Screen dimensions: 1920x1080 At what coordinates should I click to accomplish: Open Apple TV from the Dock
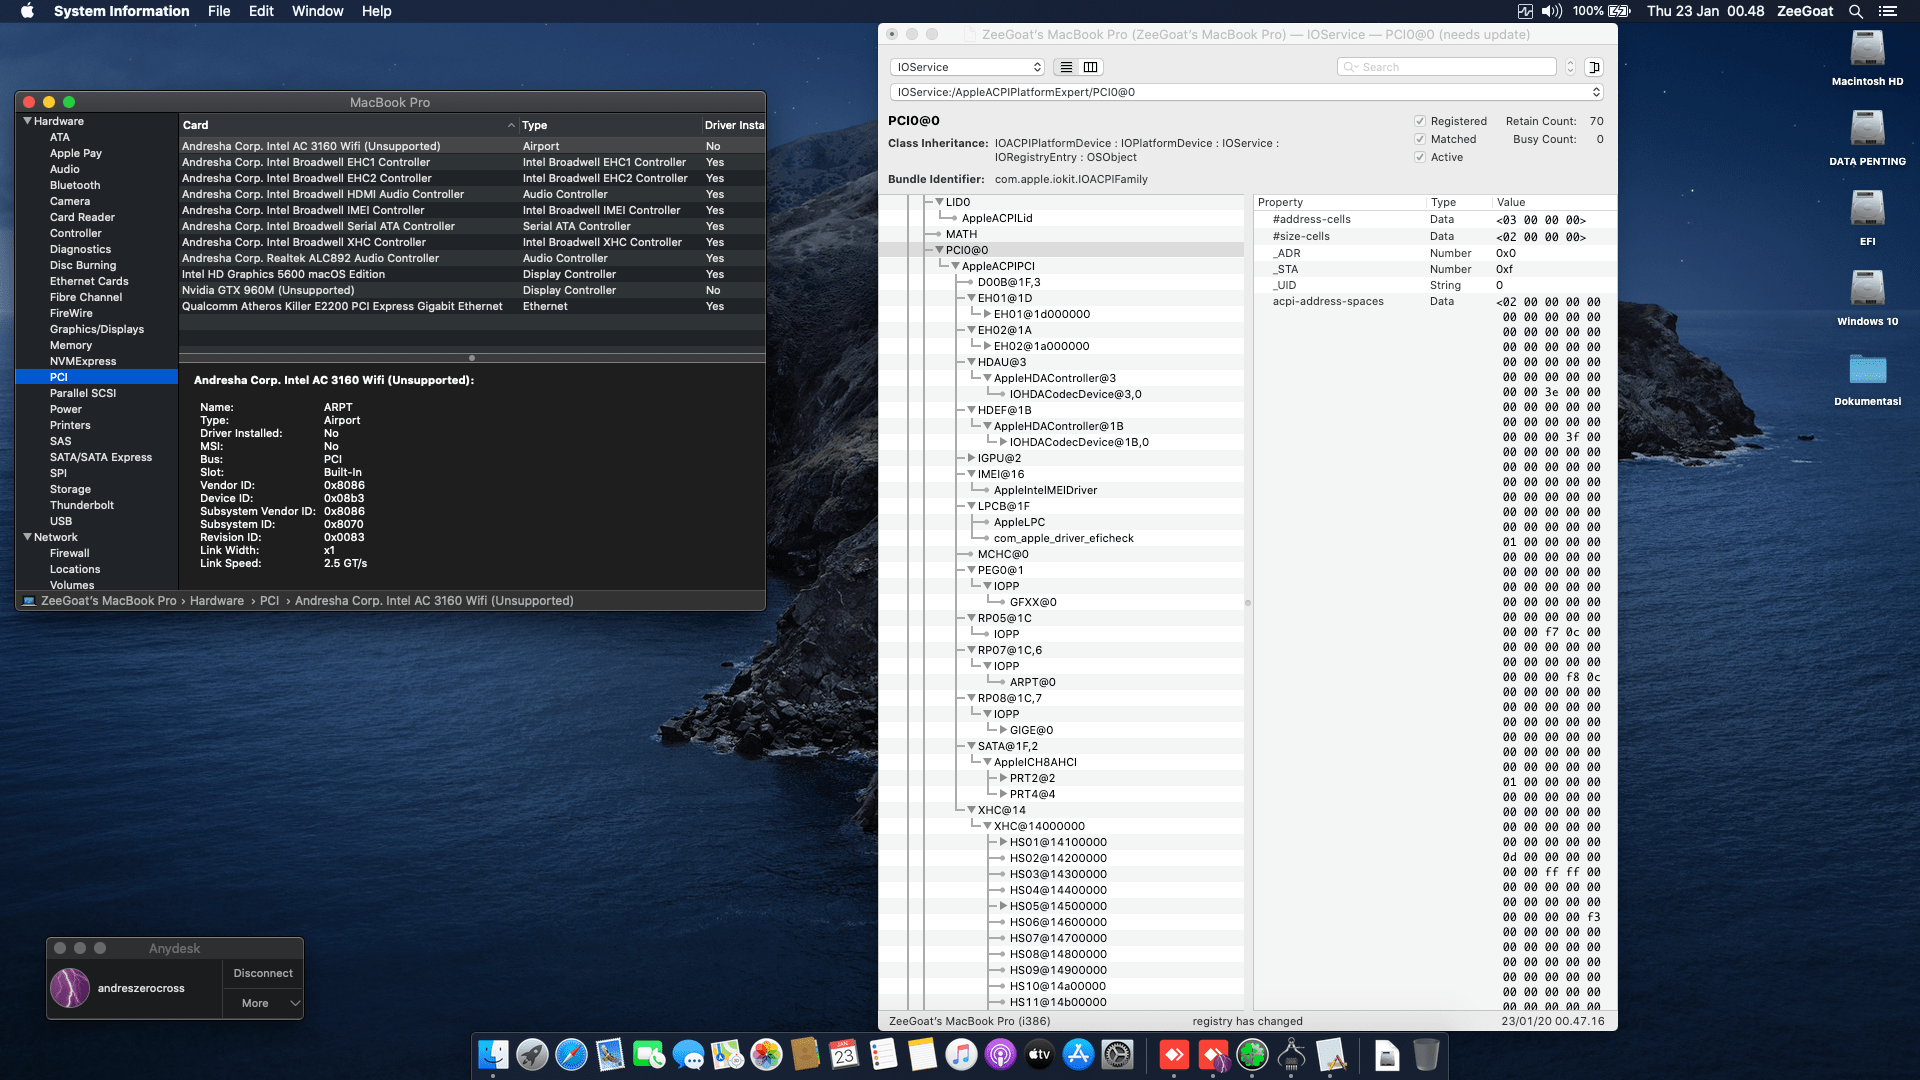coord(1039,1054)
